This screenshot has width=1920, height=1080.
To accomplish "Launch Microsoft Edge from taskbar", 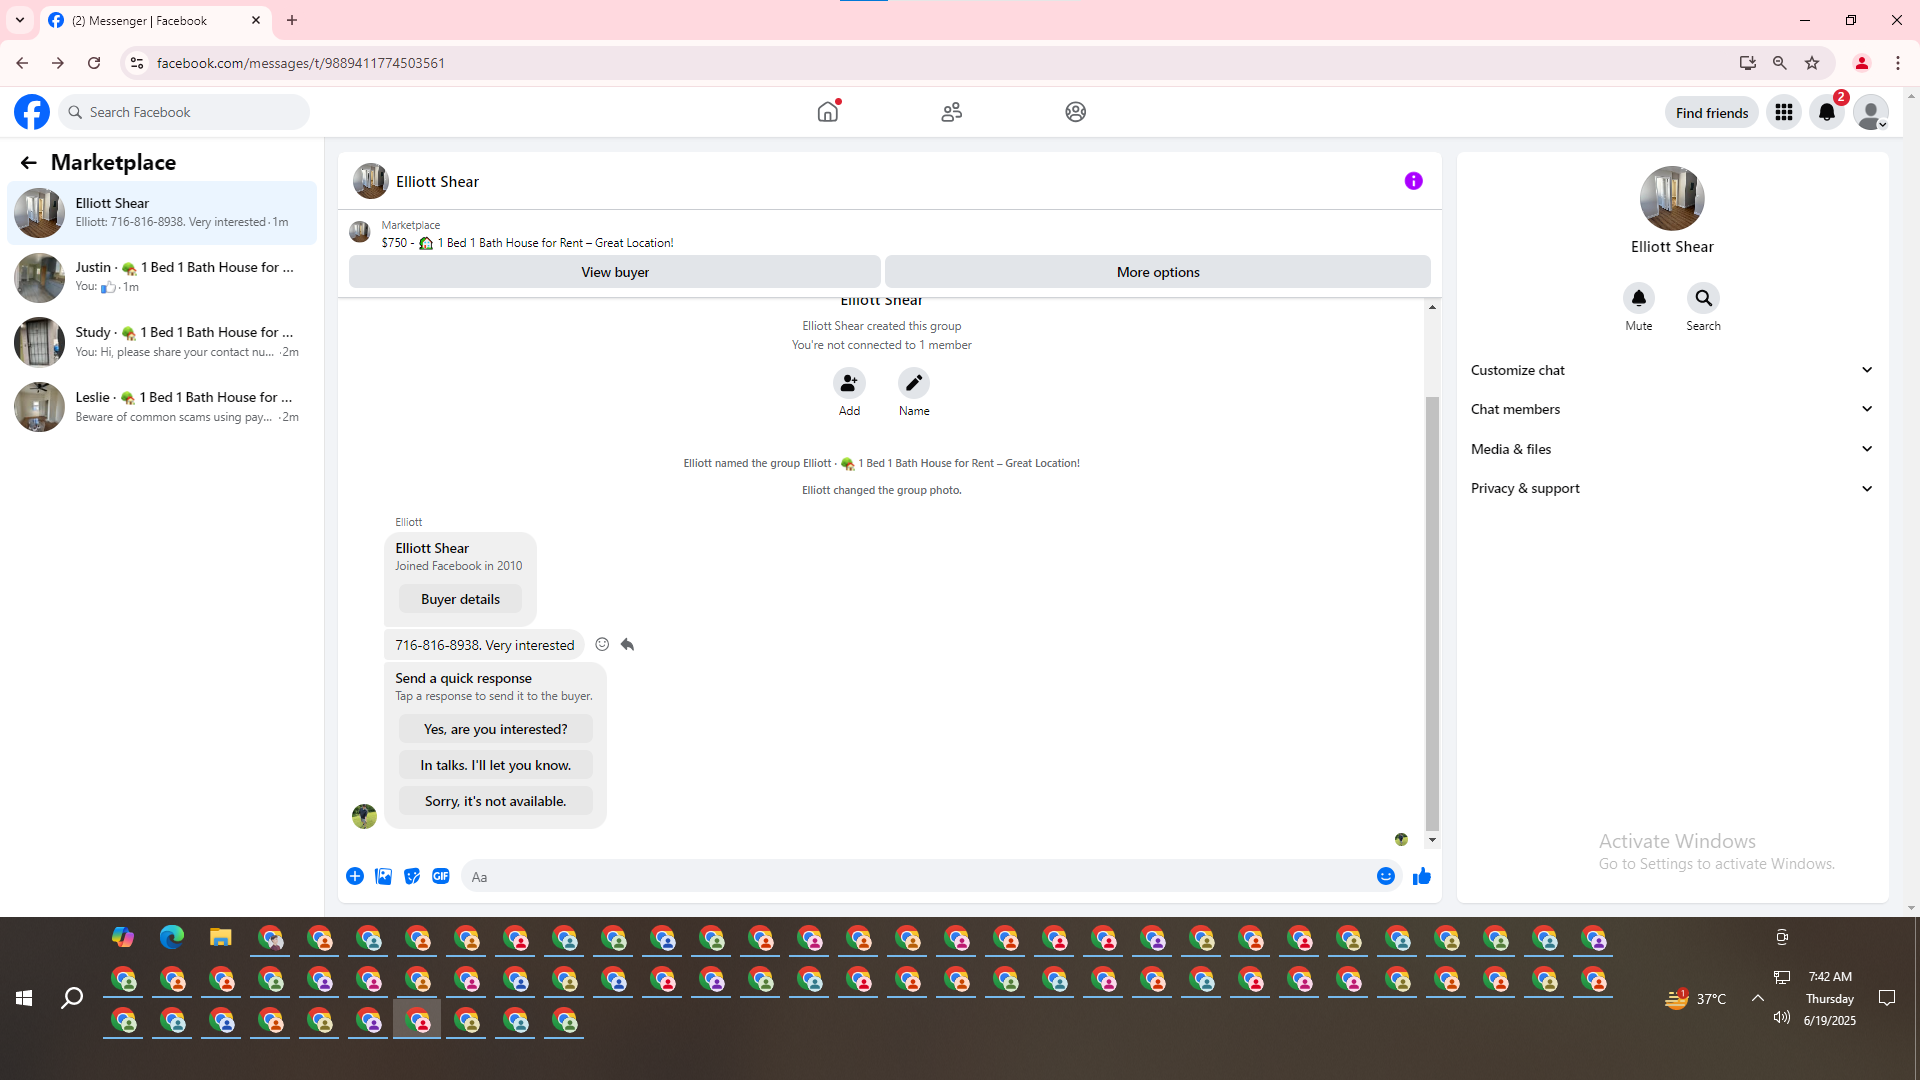I will pos(172,937).
